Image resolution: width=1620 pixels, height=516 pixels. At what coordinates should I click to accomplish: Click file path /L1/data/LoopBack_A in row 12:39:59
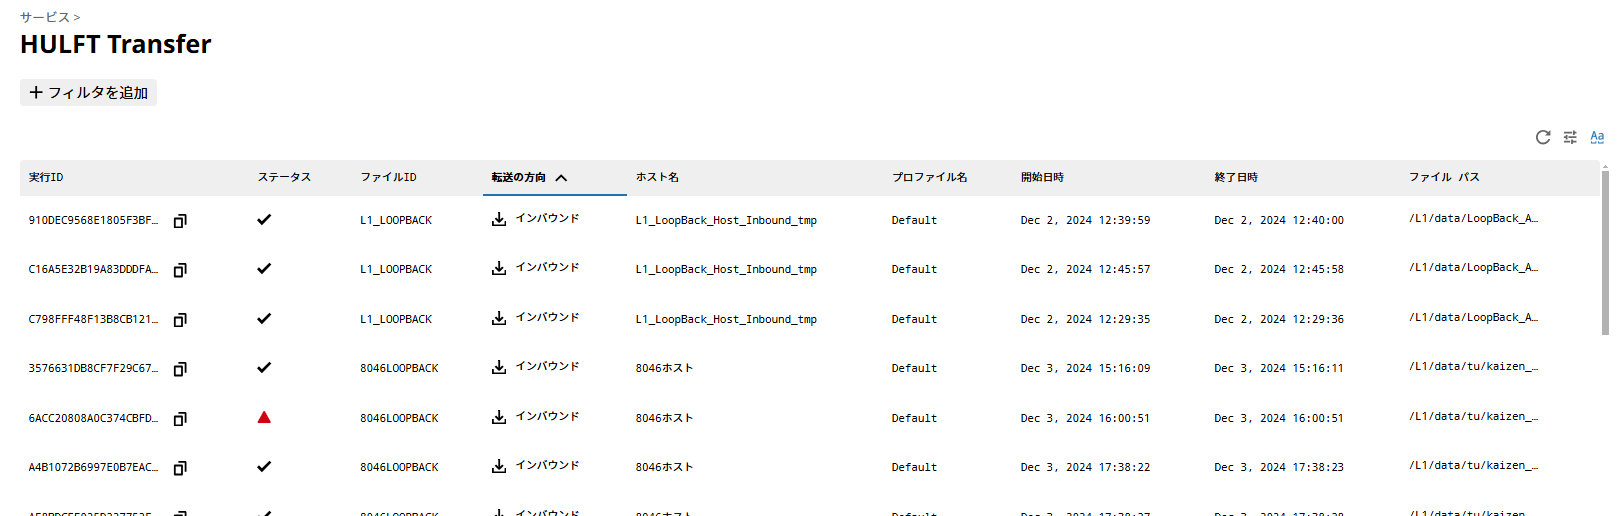click(1473, 218)
